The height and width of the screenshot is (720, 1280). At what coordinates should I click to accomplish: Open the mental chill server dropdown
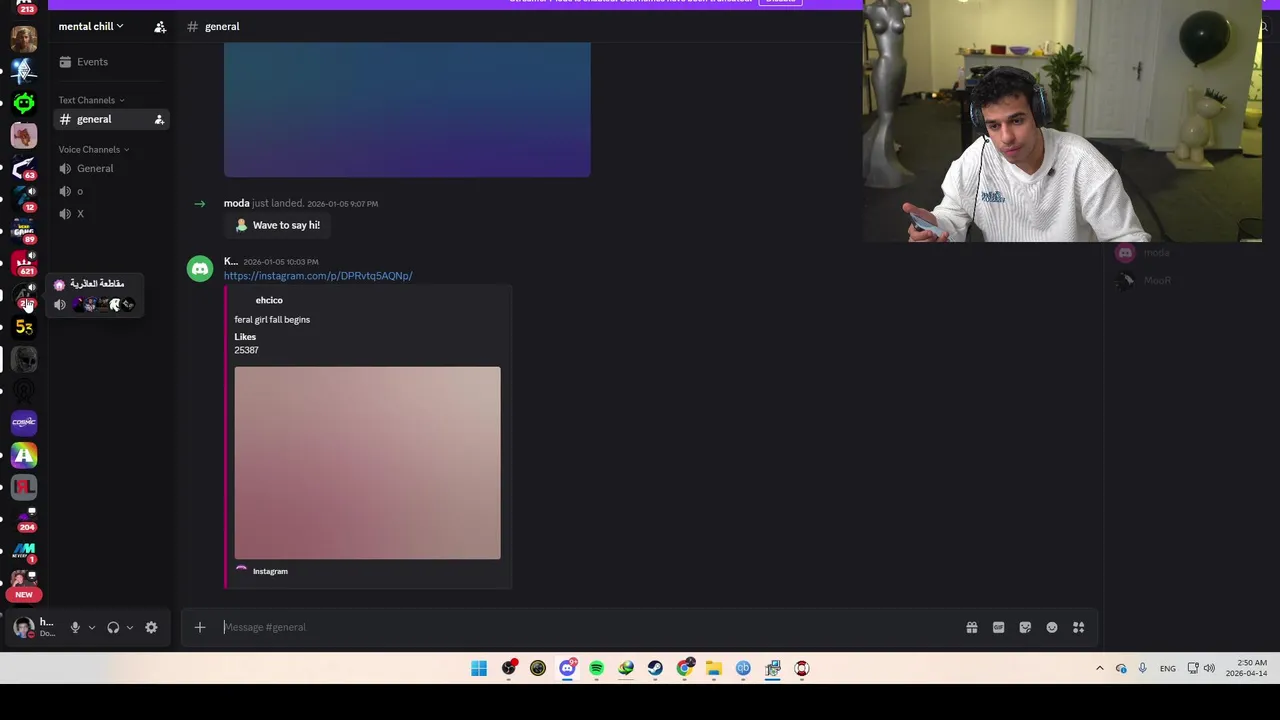(x=91, y=26)
